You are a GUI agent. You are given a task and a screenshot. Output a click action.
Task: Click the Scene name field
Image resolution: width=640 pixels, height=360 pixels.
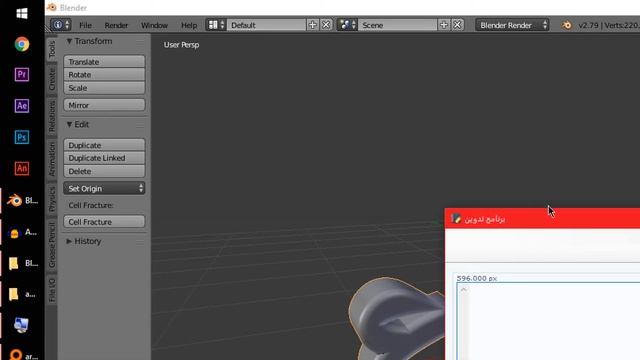click(x=397, y=25)
